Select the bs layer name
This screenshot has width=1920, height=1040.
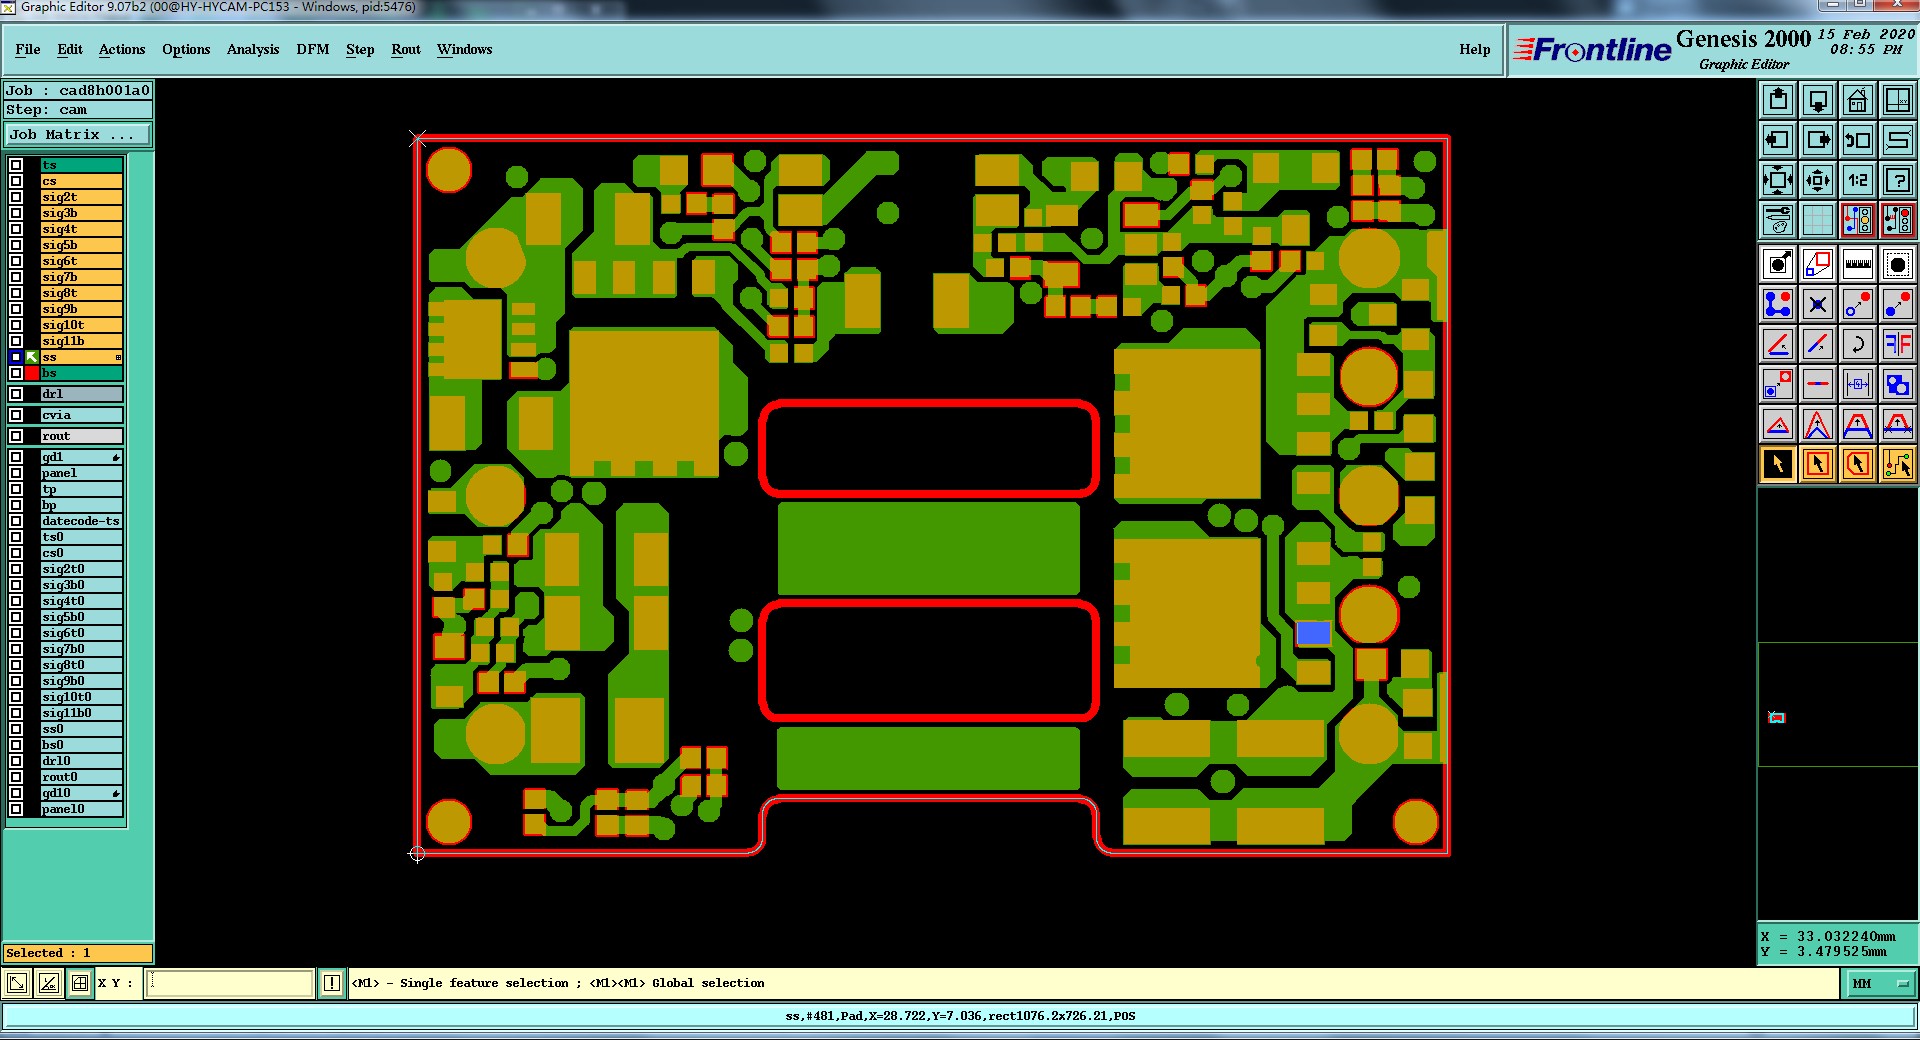[81, 373]
